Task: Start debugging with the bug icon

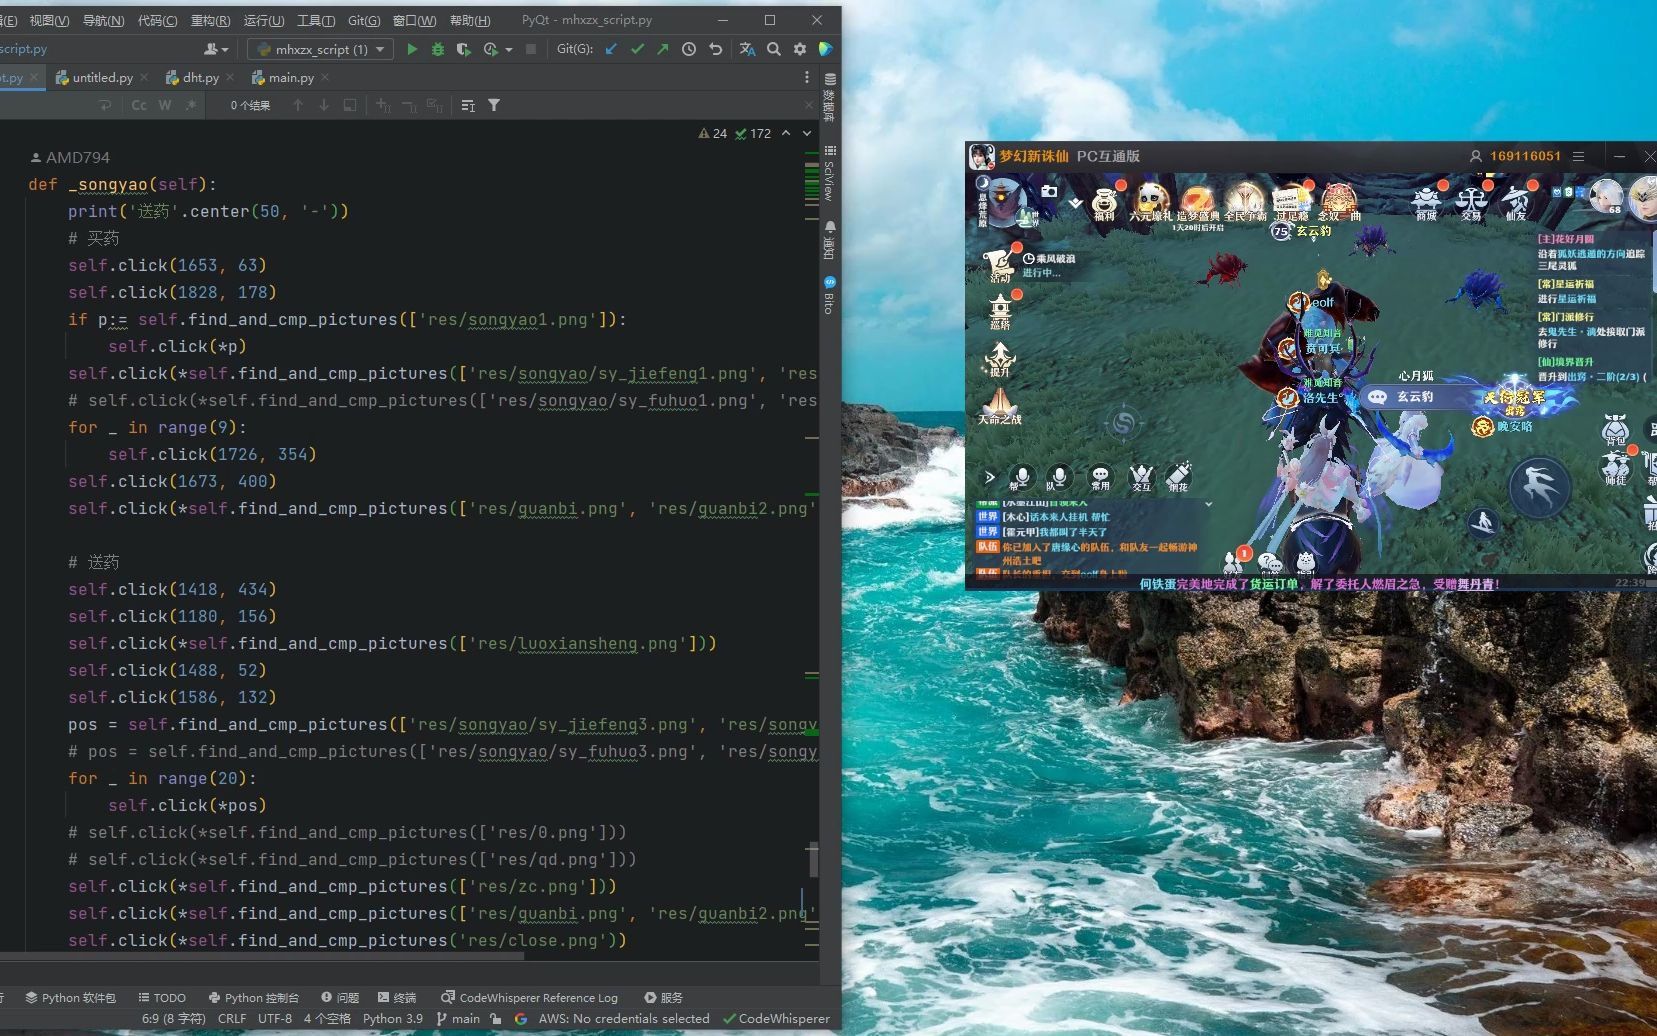Action: [x=438, y=49]
